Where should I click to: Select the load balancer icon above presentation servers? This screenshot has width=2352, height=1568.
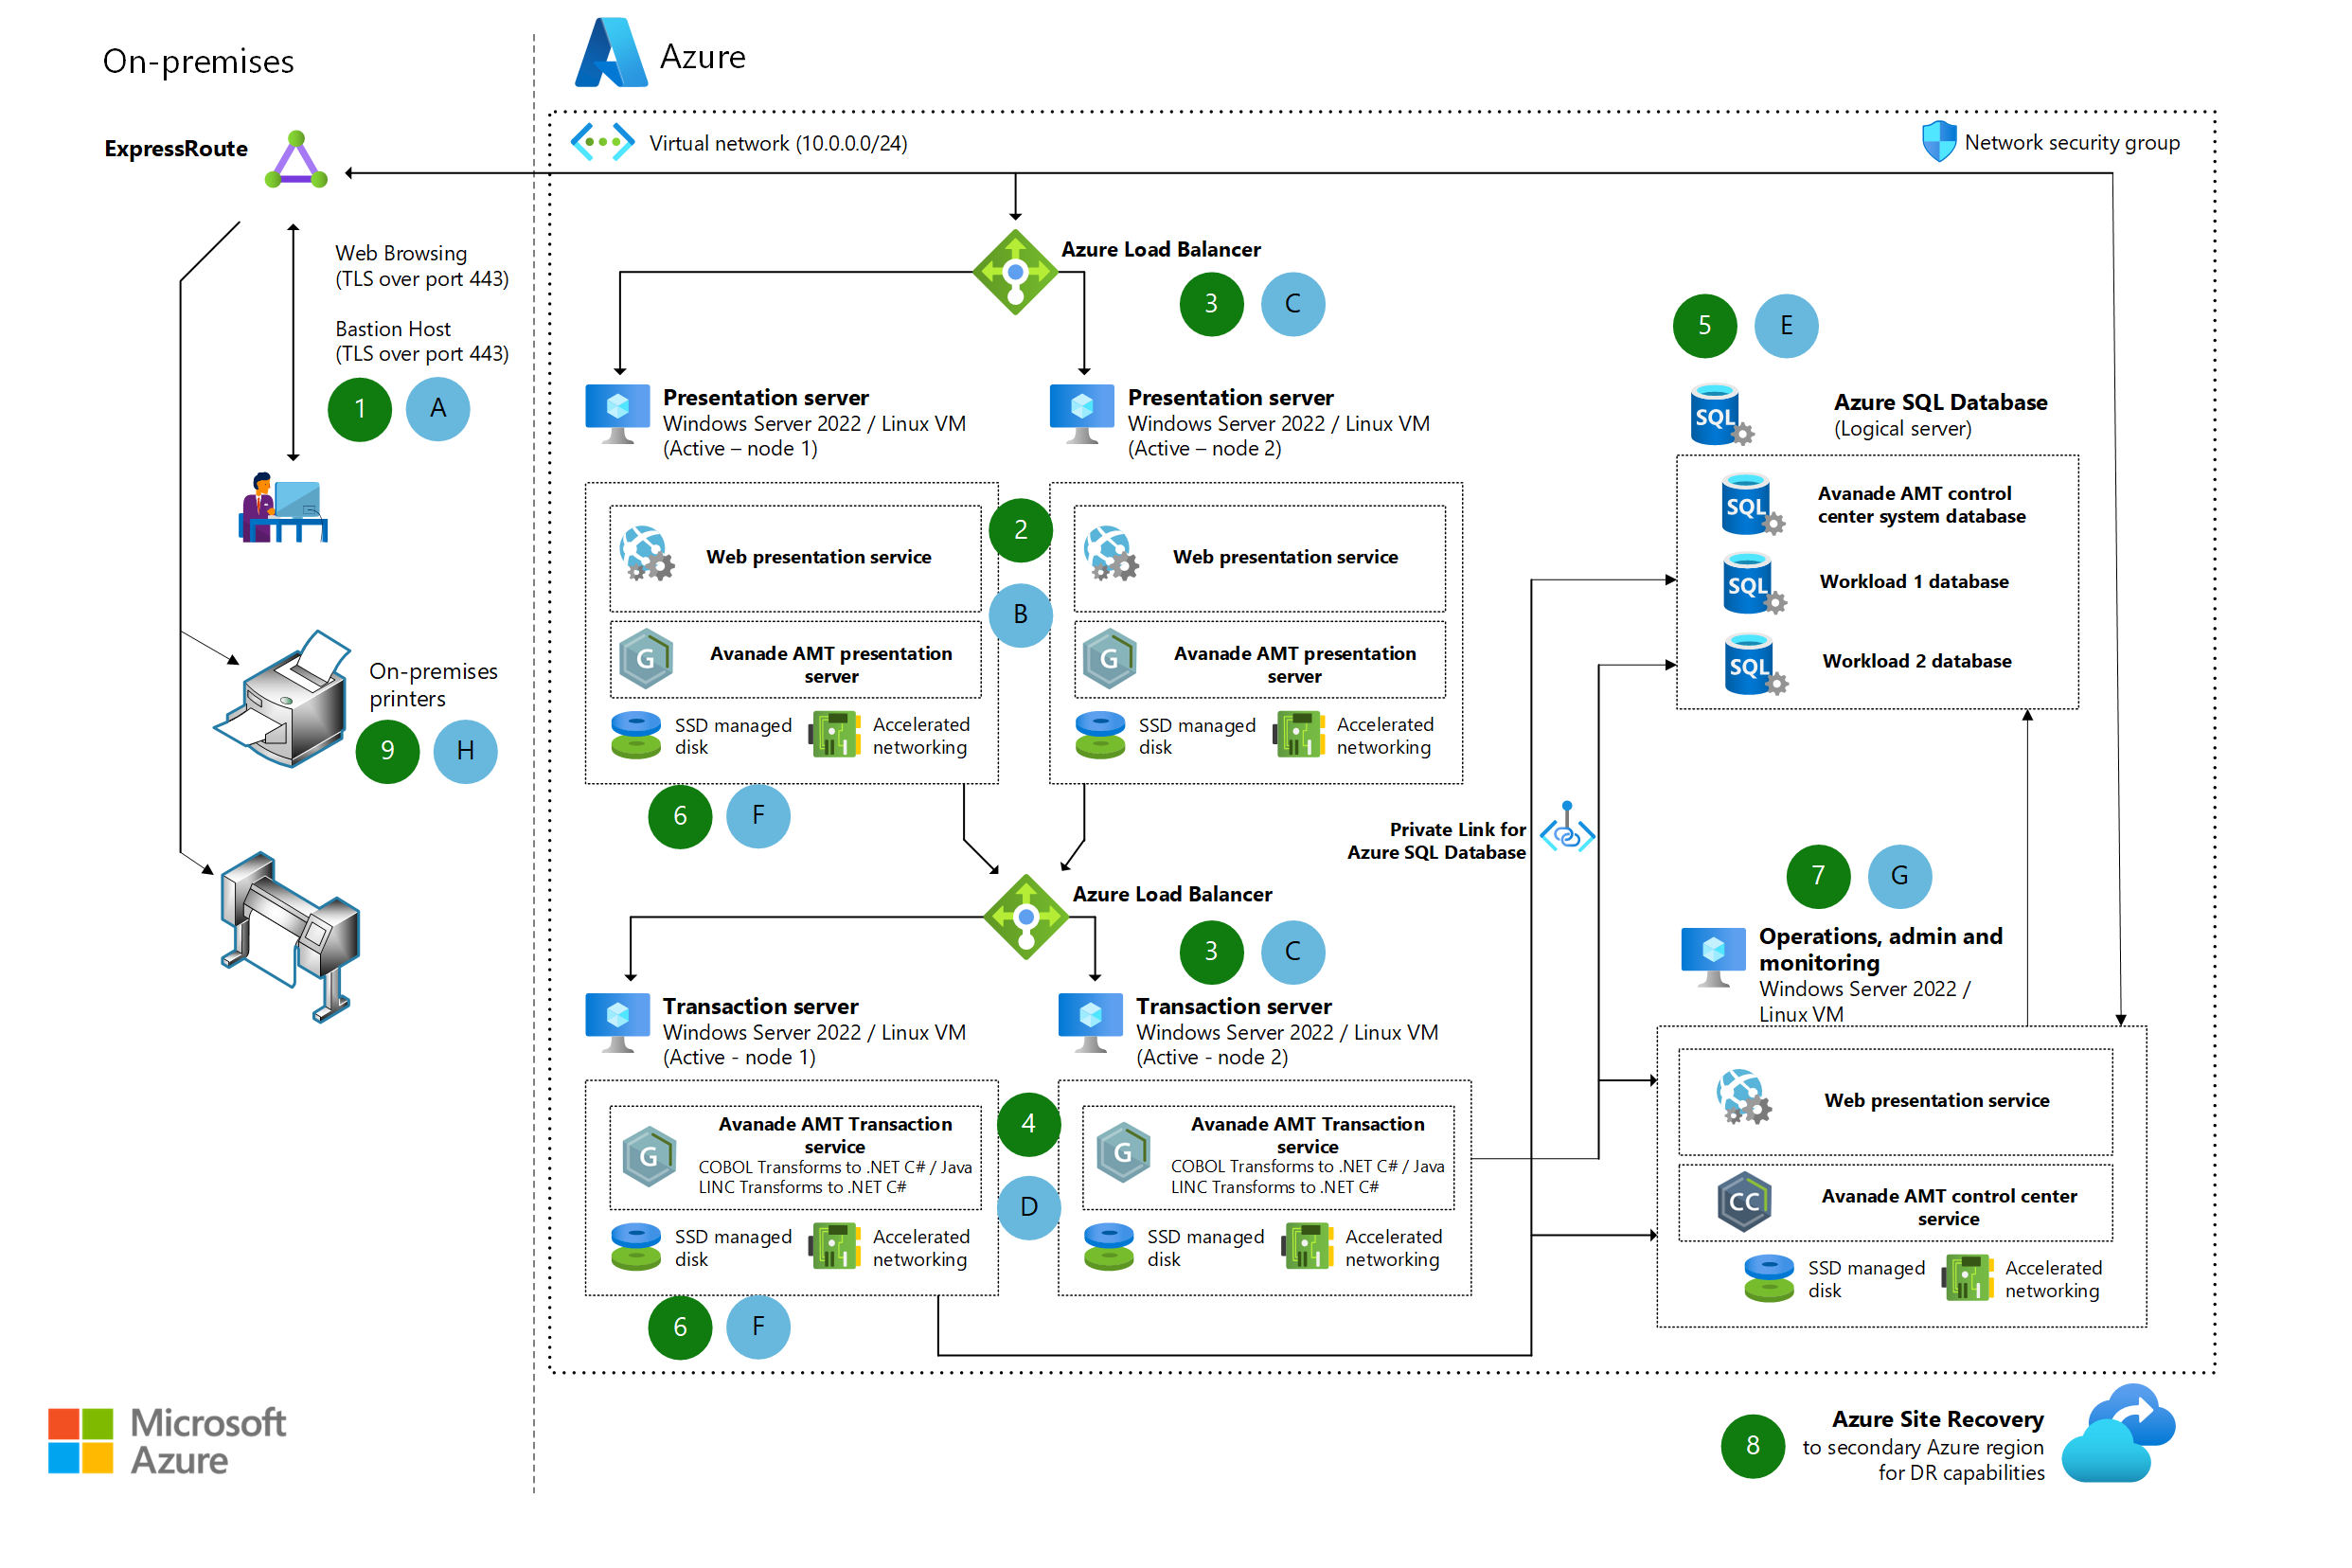point(1016,272)
